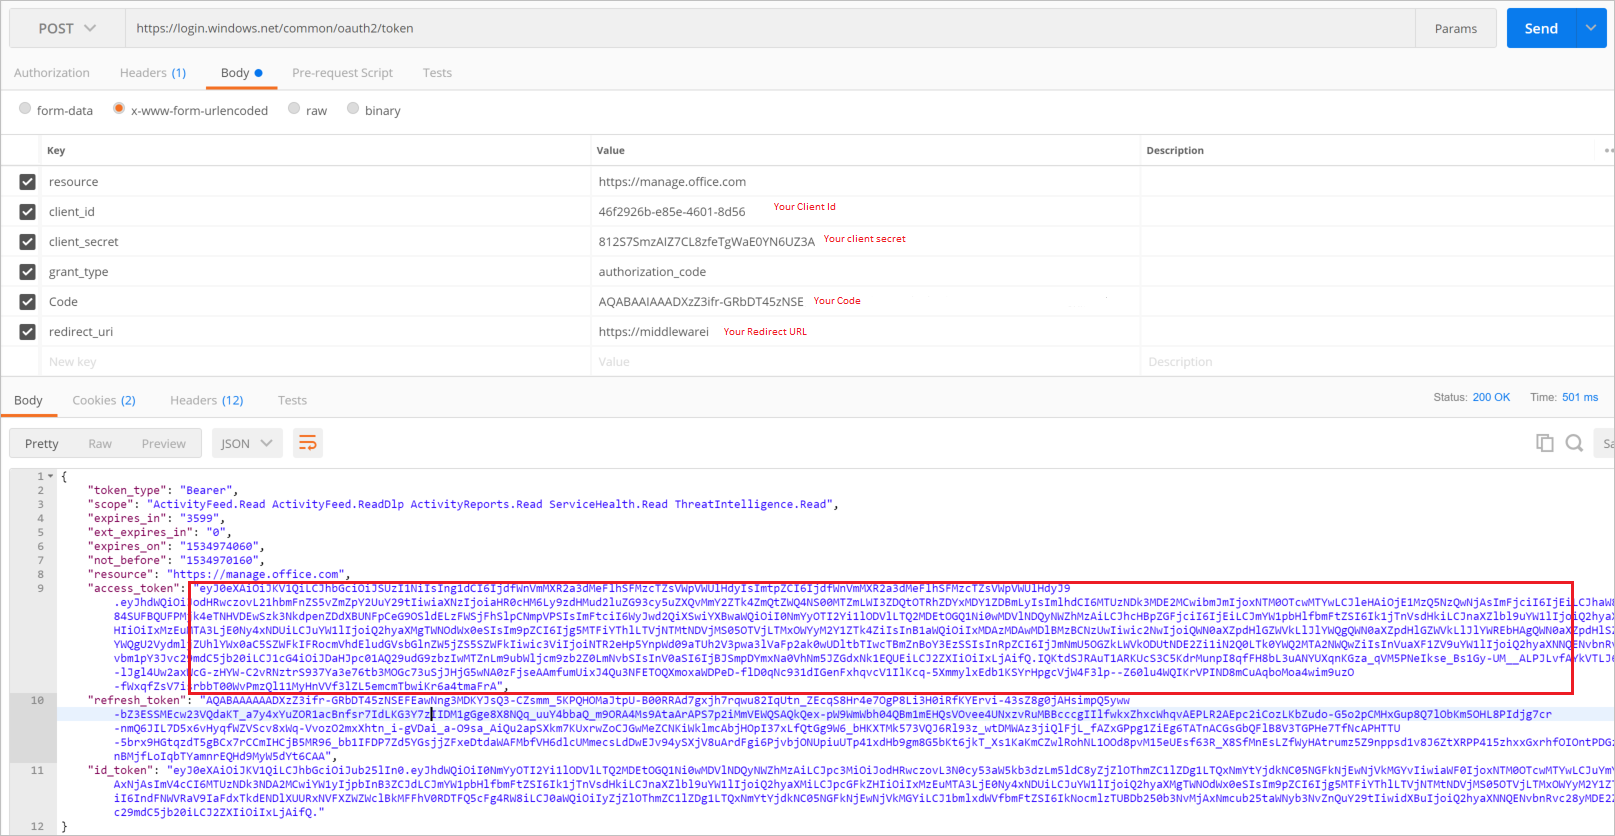Copy response body with copy icon

tap(1544, 443)
